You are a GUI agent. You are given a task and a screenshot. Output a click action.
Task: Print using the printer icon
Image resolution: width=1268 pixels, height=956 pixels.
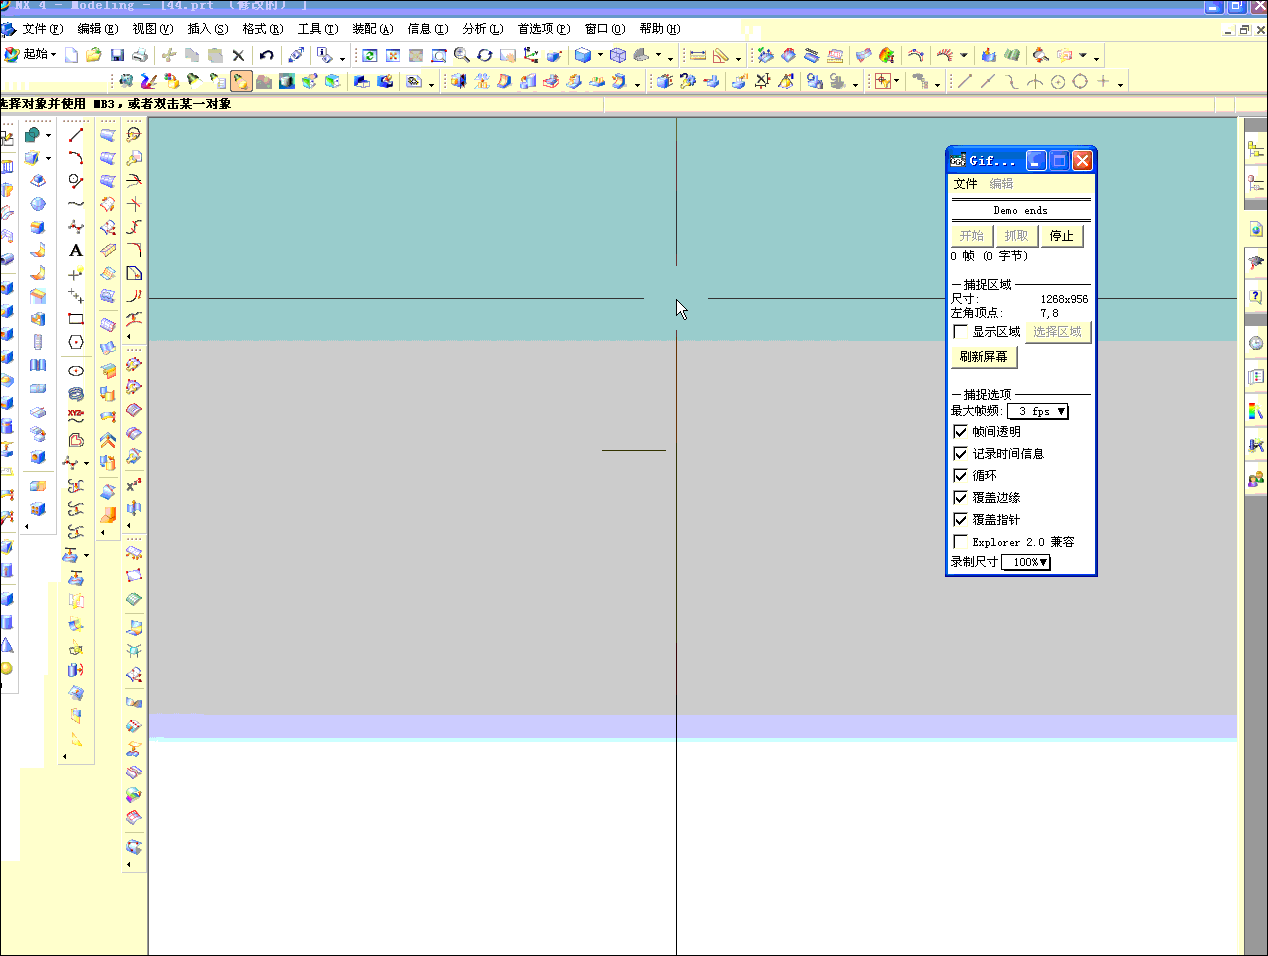pos(140,55)
